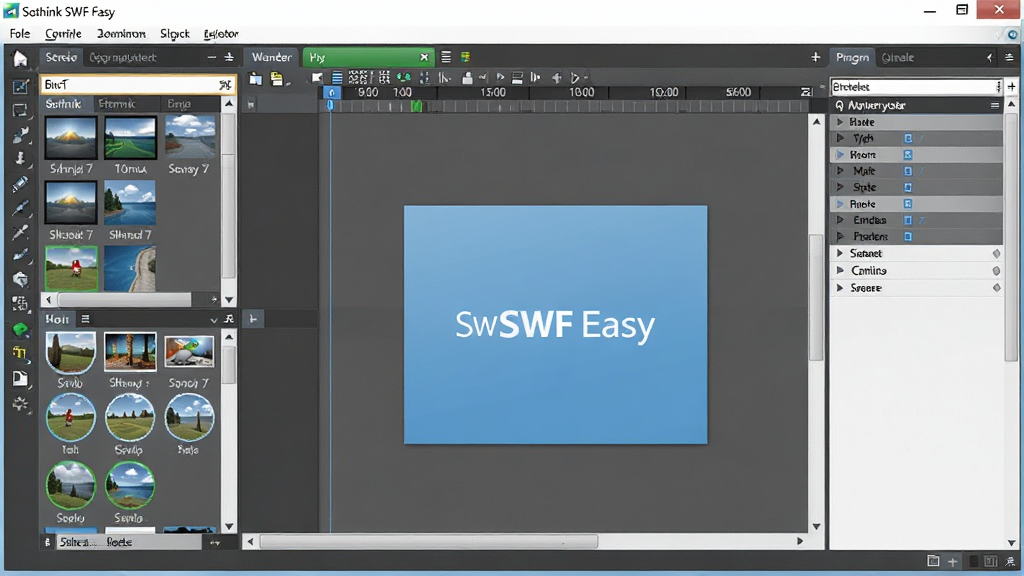Open the dropdown arrow in the bottom-left bar

[215, 543]
